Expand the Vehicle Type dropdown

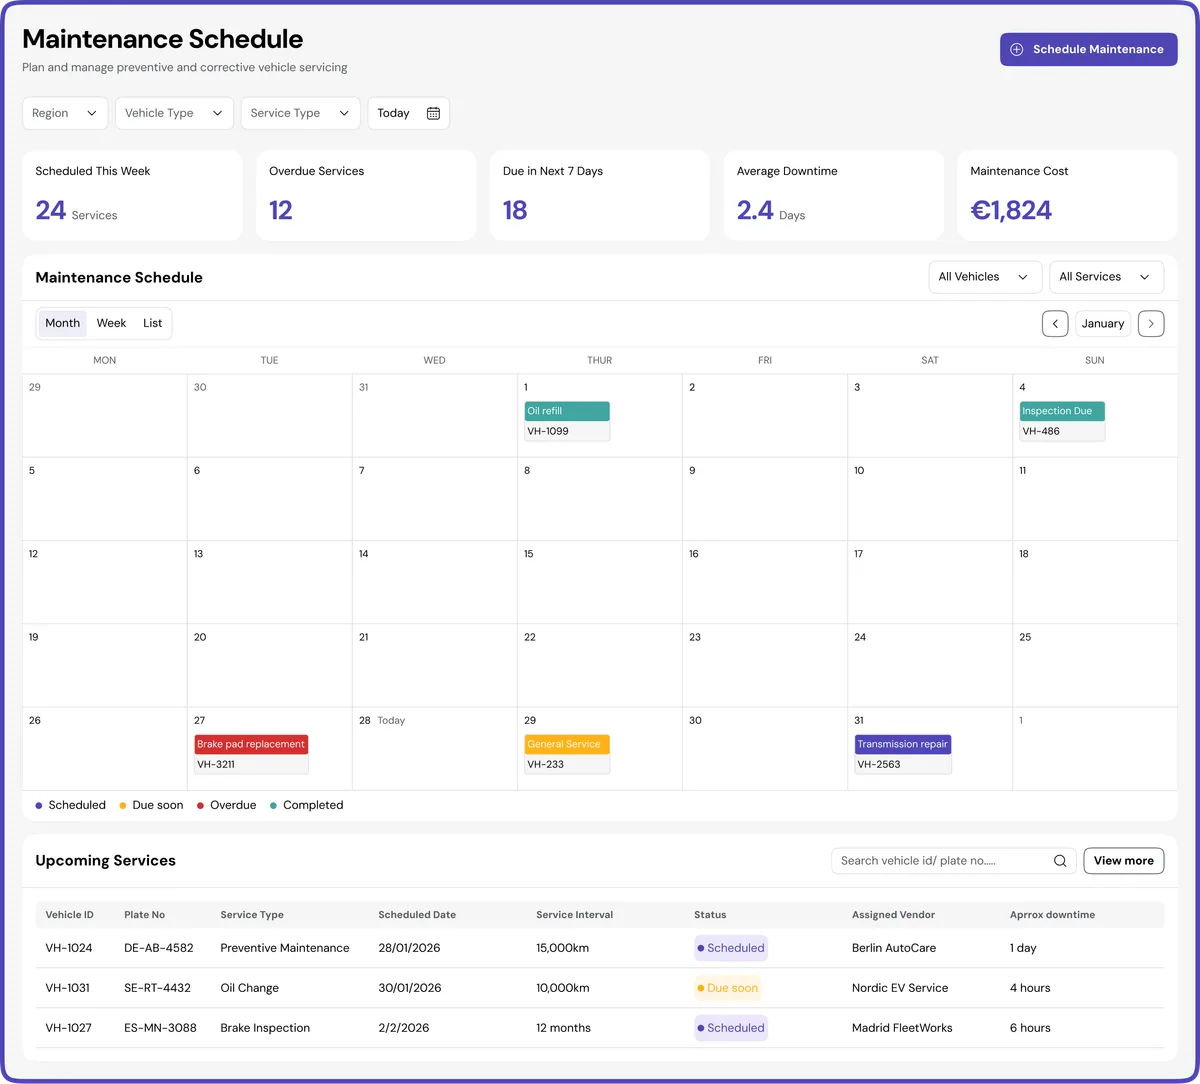(x=174, y=113)
